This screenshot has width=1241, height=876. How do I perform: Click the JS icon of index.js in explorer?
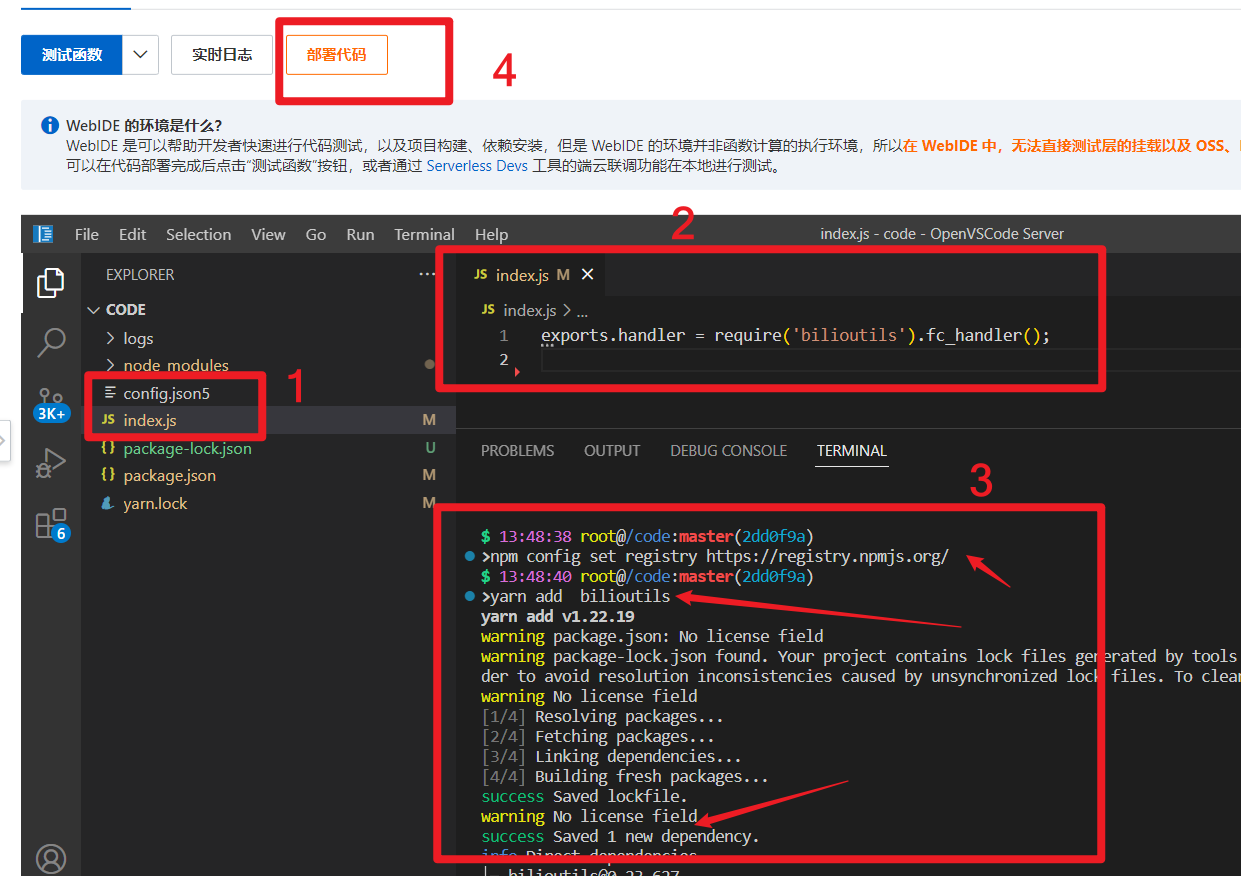(x=108, y=420)
